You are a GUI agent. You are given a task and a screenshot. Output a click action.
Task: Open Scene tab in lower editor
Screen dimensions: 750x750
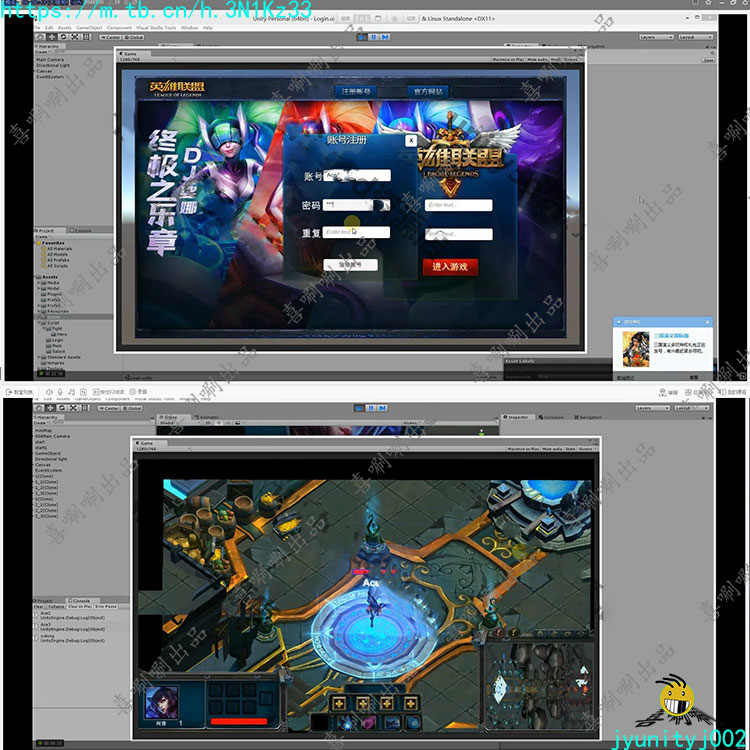[171, 417]
